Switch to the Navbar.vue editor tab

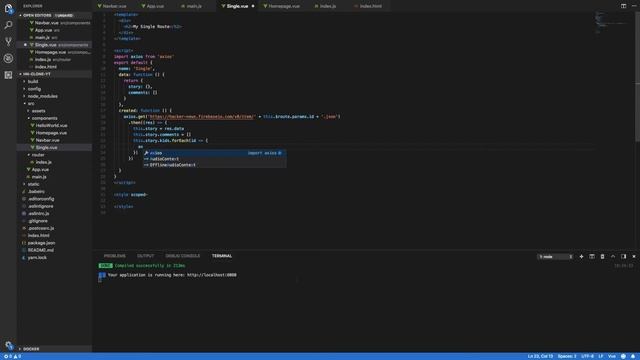pos(114,6)
